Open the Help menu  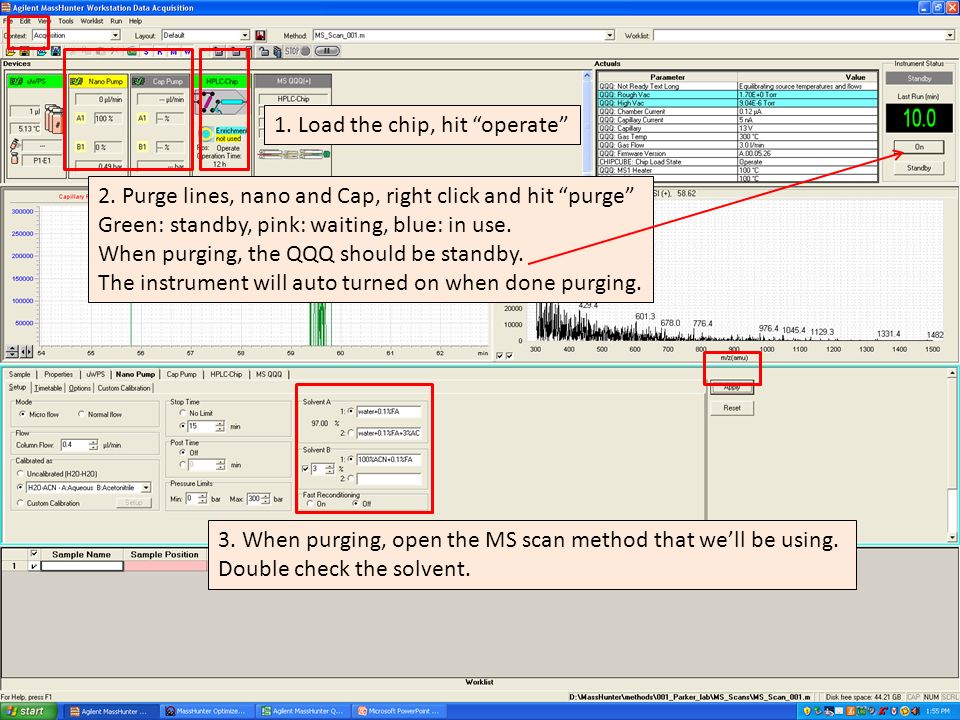coord(135,21)
